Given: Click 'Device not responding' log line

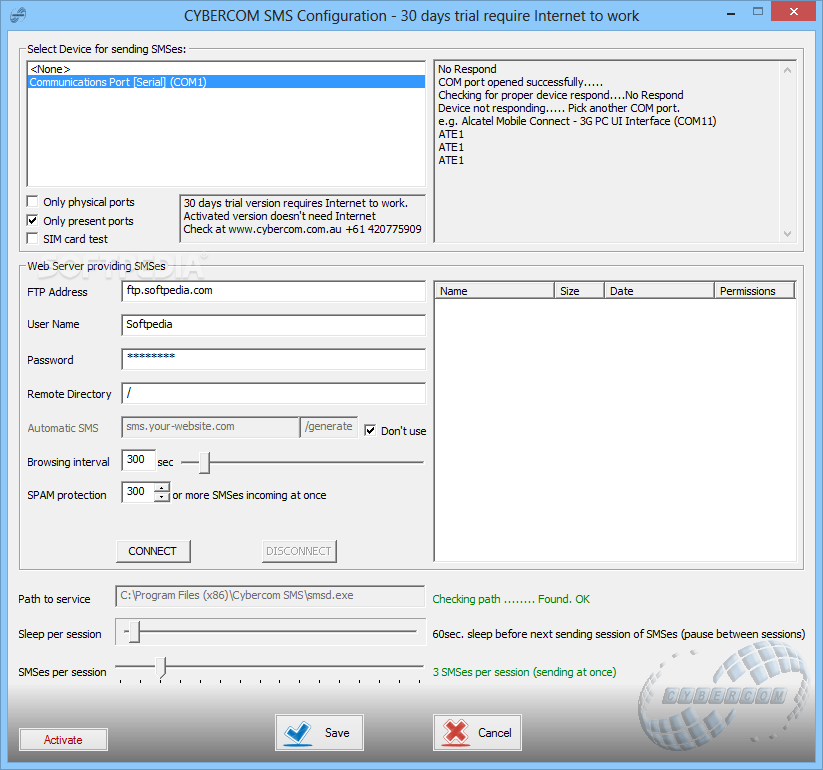Looking at the screenshot, I should pyautogui.click(x=559, y=108).
